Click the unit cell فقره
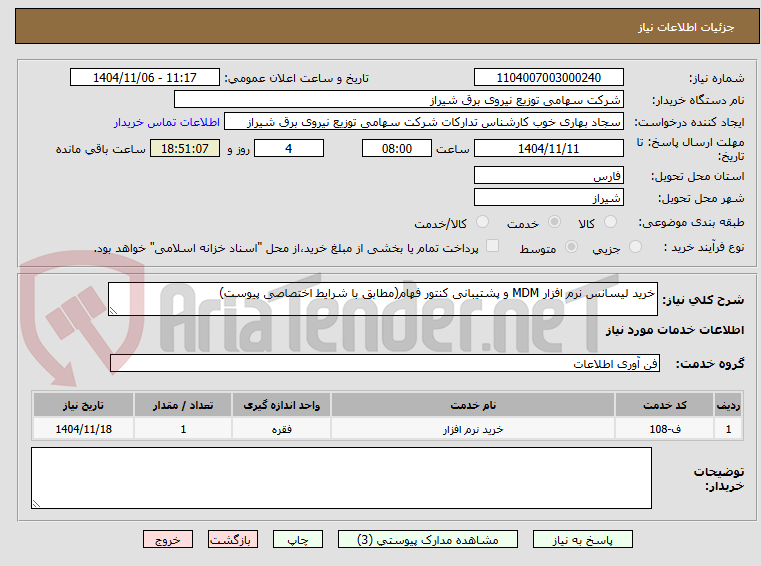This screenshot has height=566, width=761. tap(281, 429)
